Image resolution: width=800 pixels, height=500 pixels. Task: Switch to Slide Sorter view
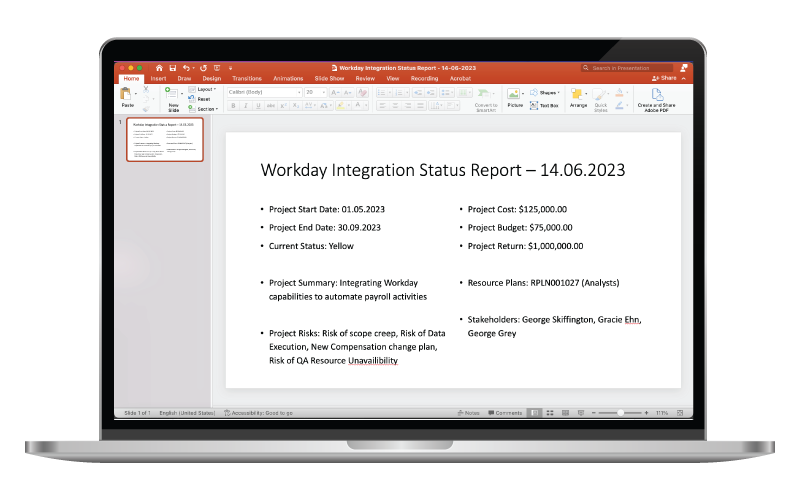coord(549,412)
